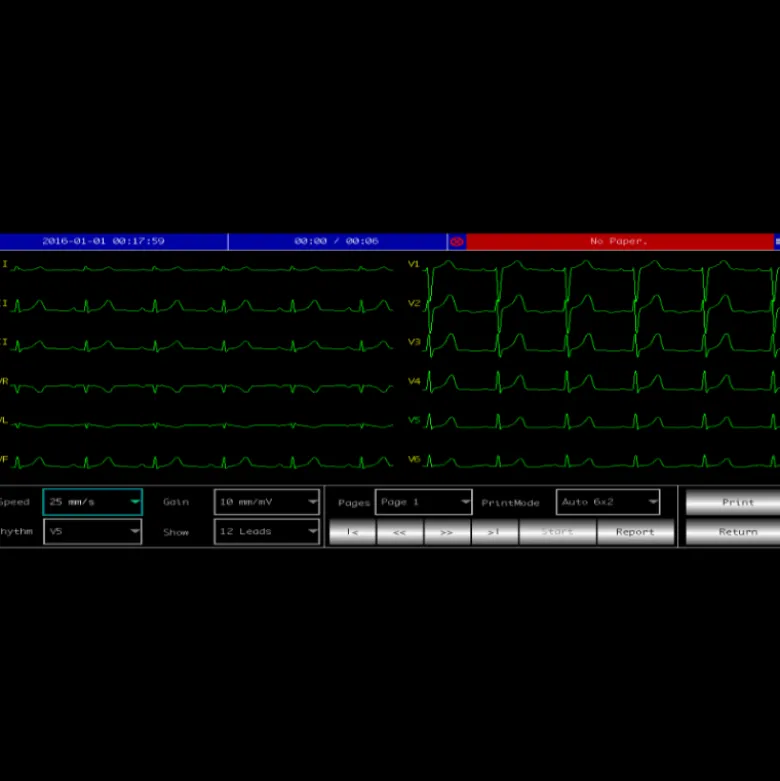Select the V6 lead label
Screen dimensions: 780x781
414,459
